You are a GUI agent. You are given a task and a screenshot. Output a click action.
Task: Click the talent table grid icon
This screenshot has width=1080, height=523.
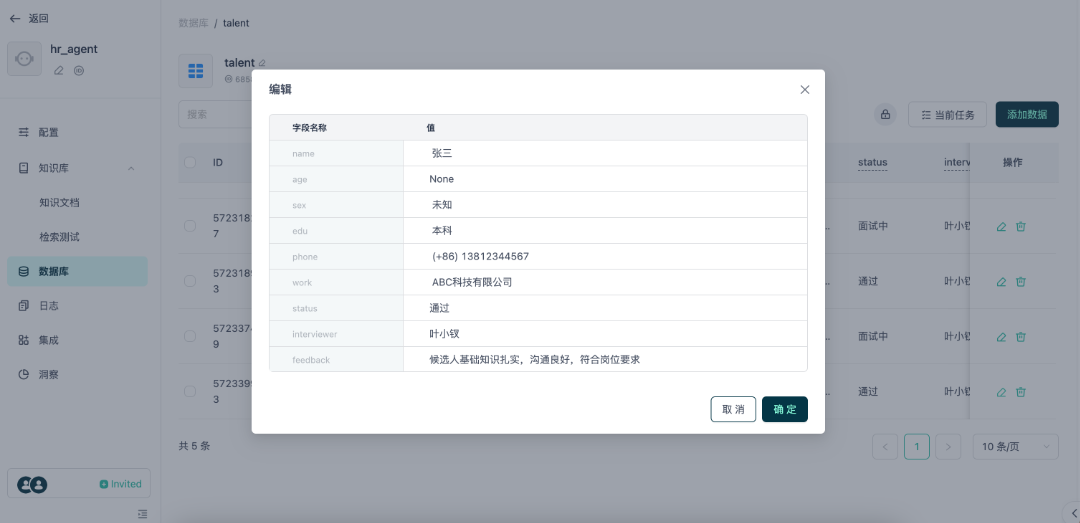point(196,71)
